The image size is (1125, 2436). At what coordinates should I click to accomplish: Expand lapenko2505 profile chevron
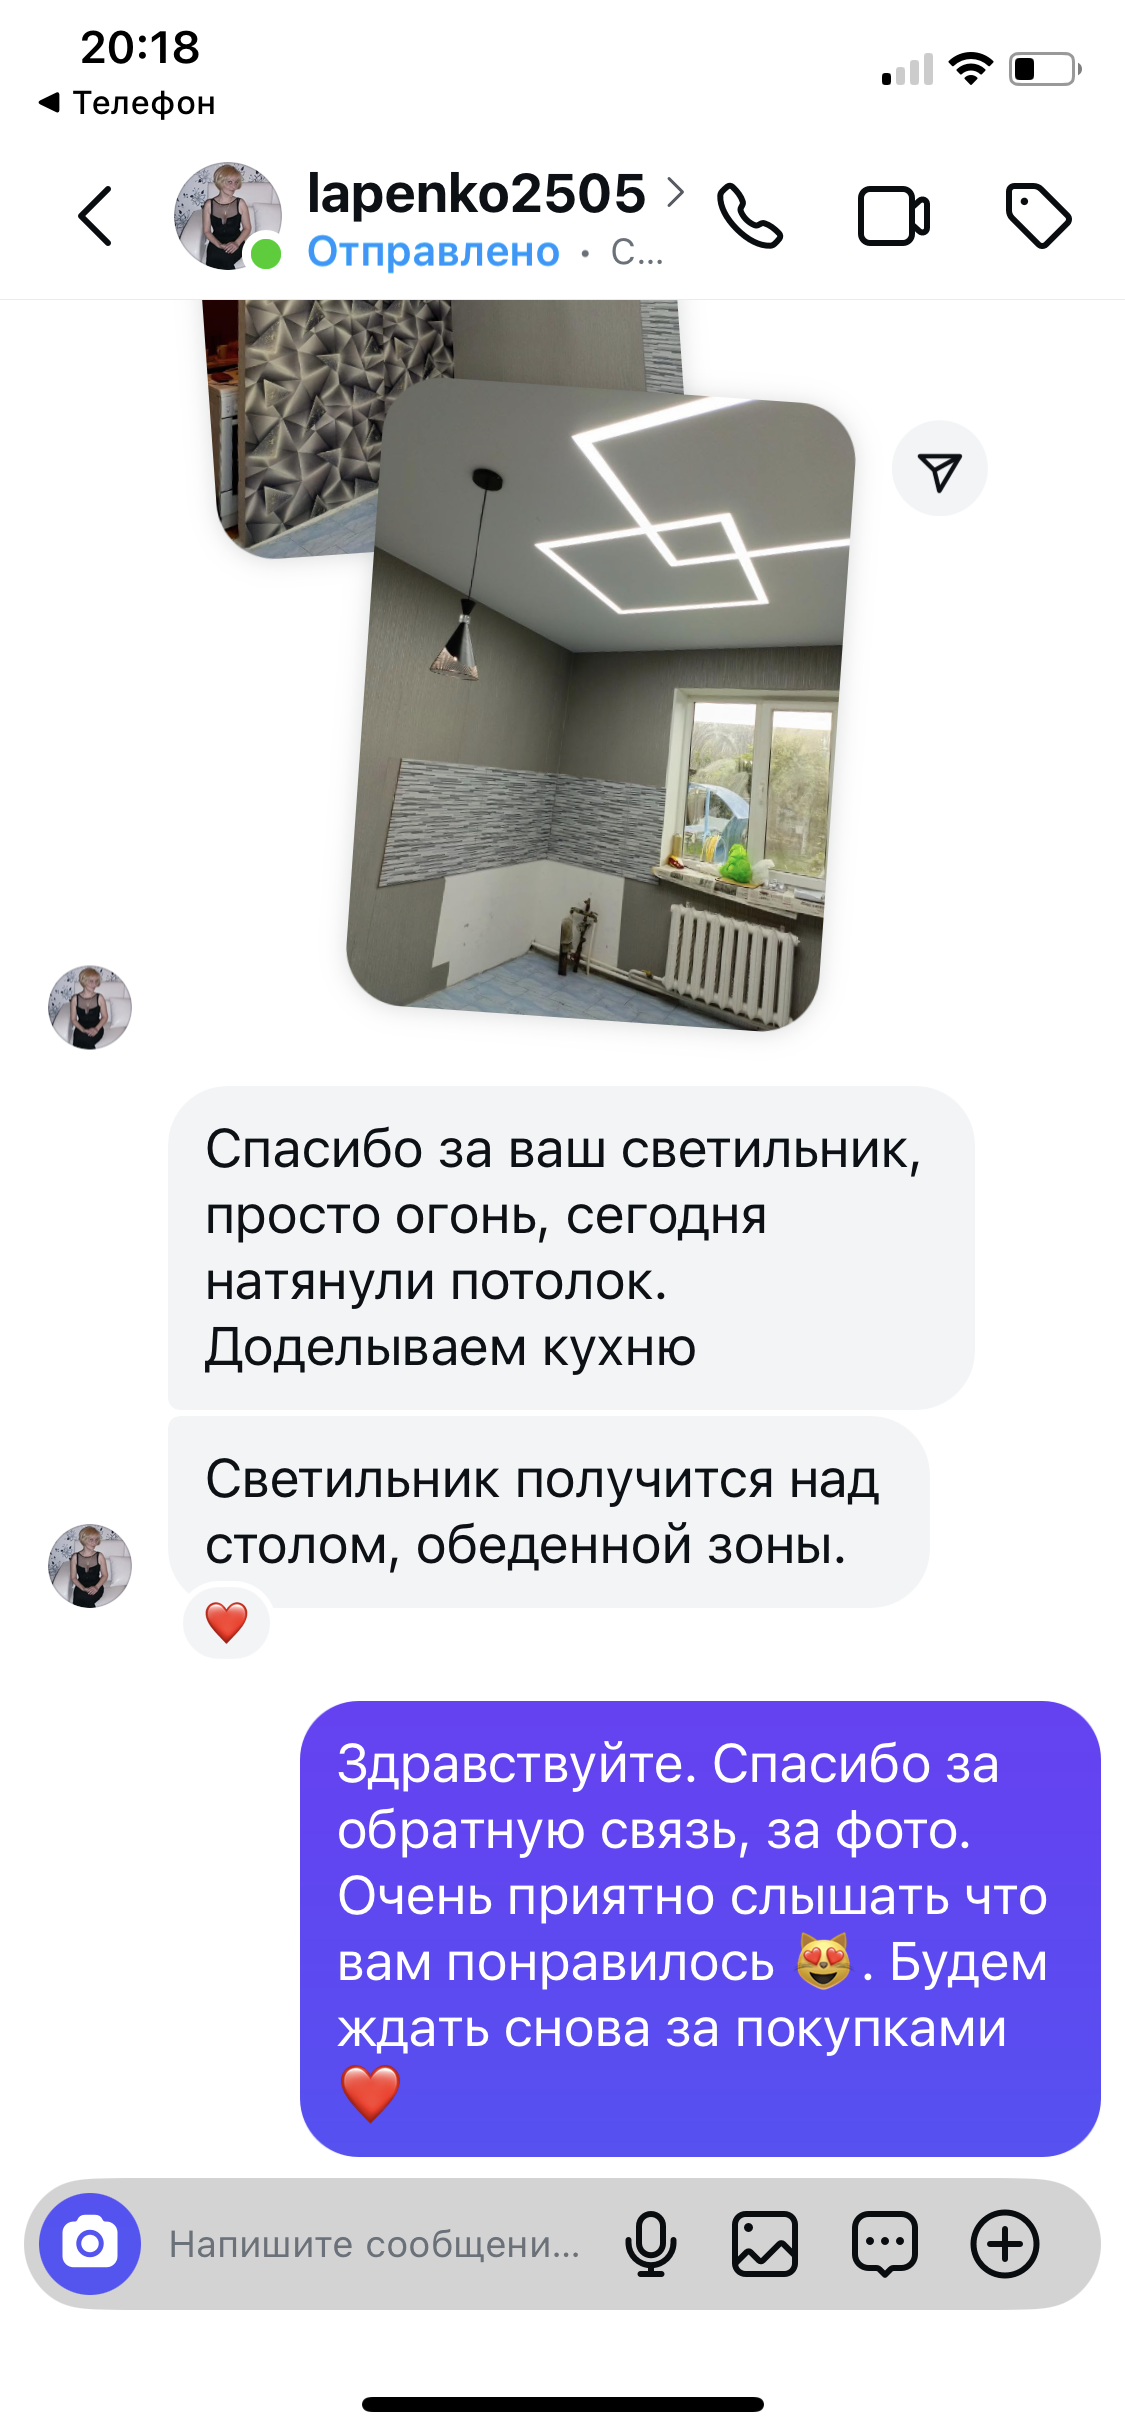click(676, 192)
